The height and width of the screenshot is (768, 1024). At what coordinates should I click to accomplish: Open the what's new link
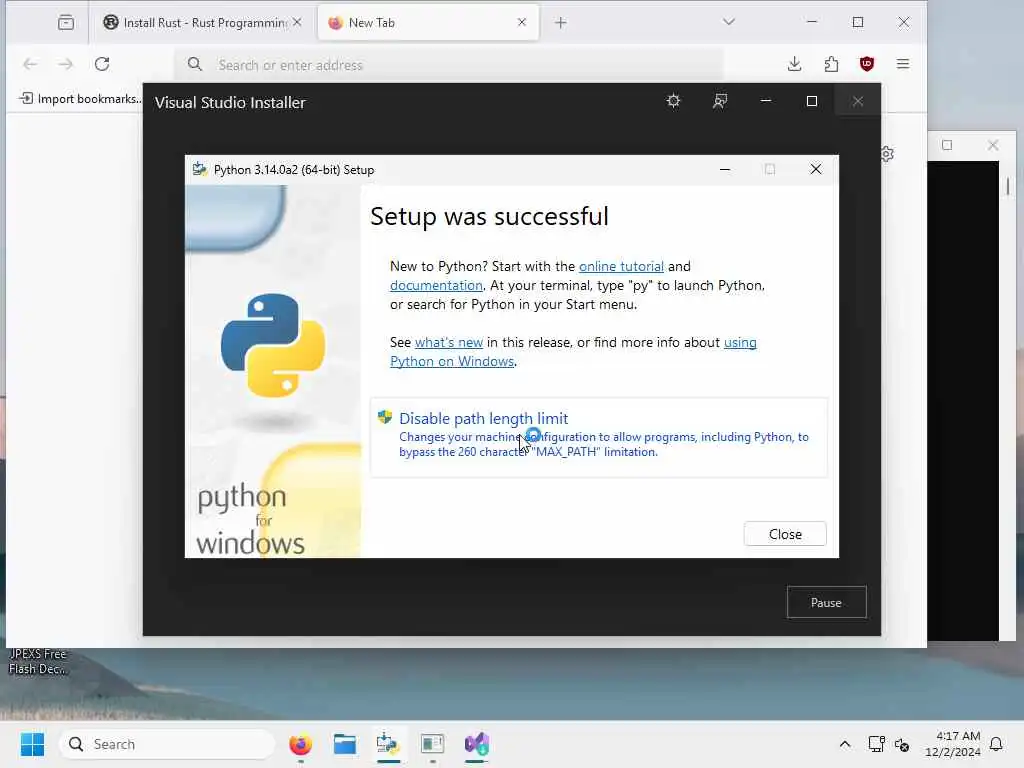point(449,342)
